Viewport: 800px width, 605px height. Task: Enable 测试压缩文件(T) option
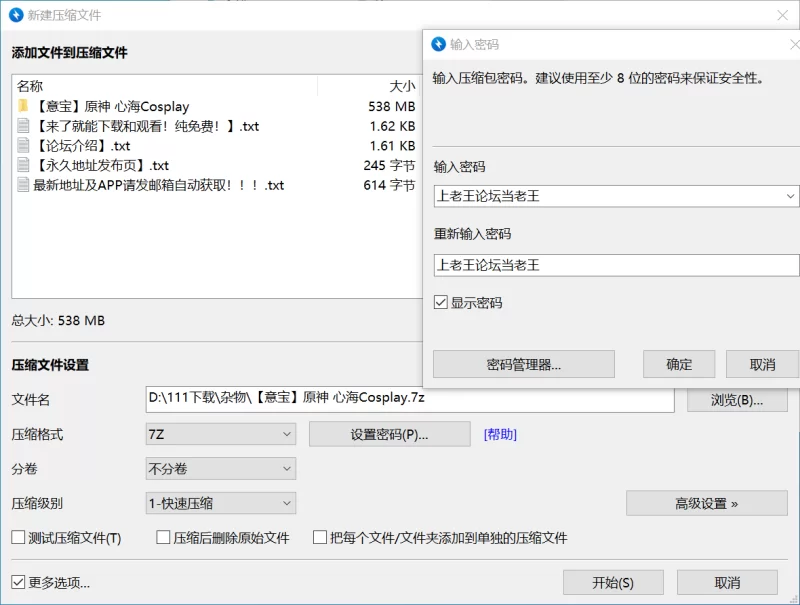click(x=18, y=538)
